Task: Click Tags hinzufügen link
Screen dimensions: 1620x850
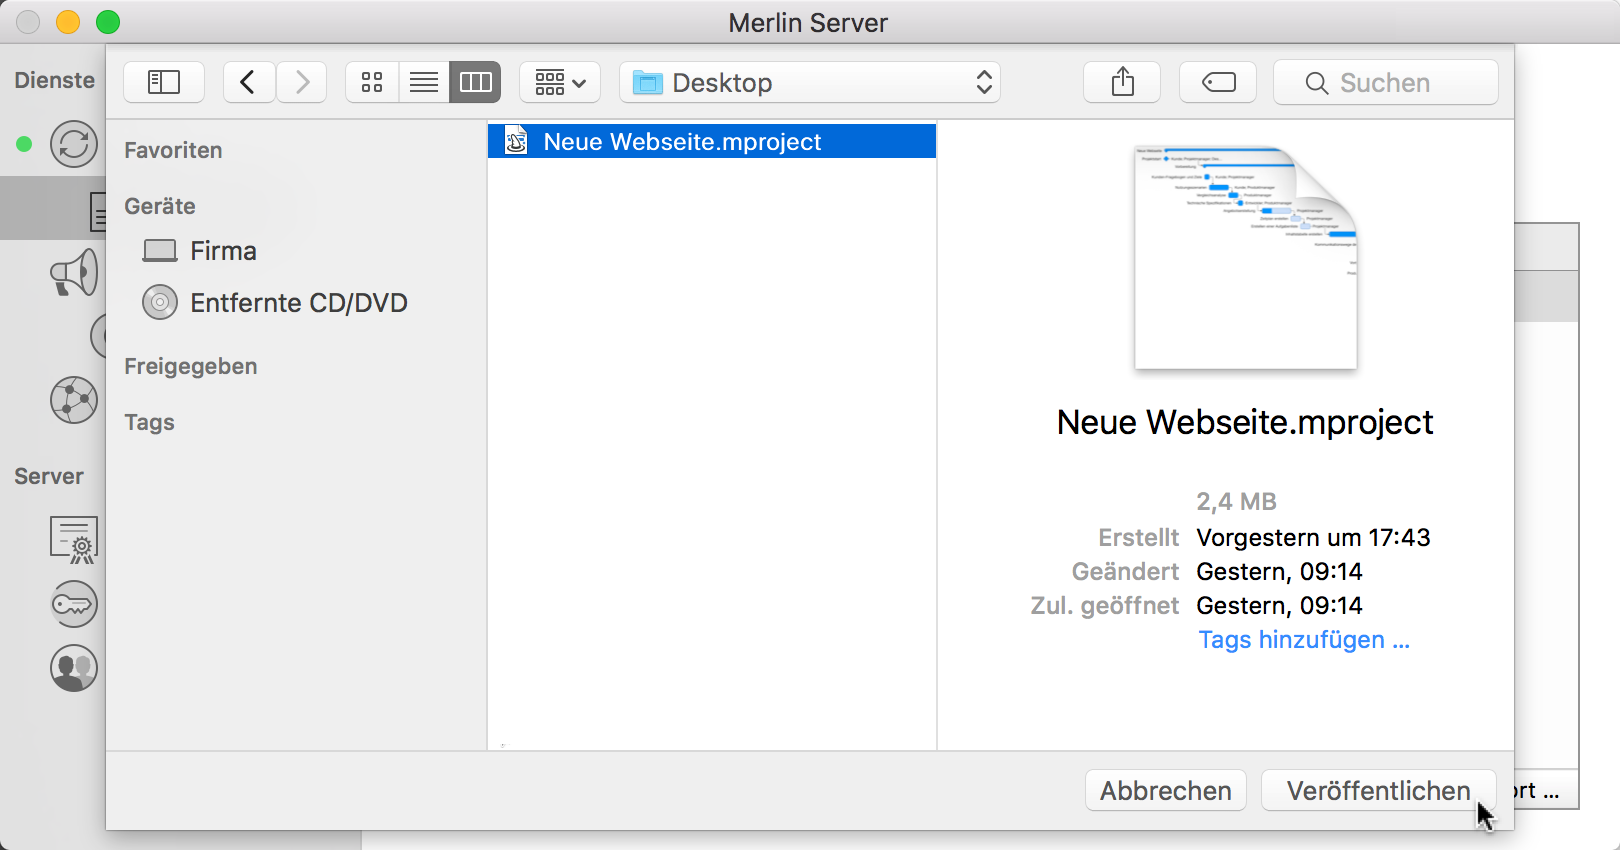Action: [x=1304, y=639]
